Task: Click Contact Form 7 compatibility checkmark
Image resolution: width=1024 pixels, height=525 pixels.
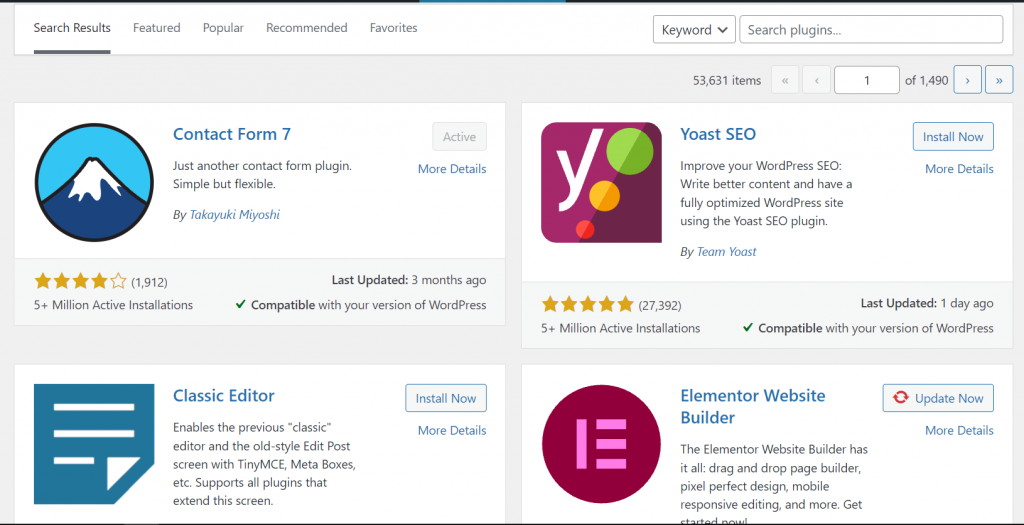Action: tap(240, 304)
